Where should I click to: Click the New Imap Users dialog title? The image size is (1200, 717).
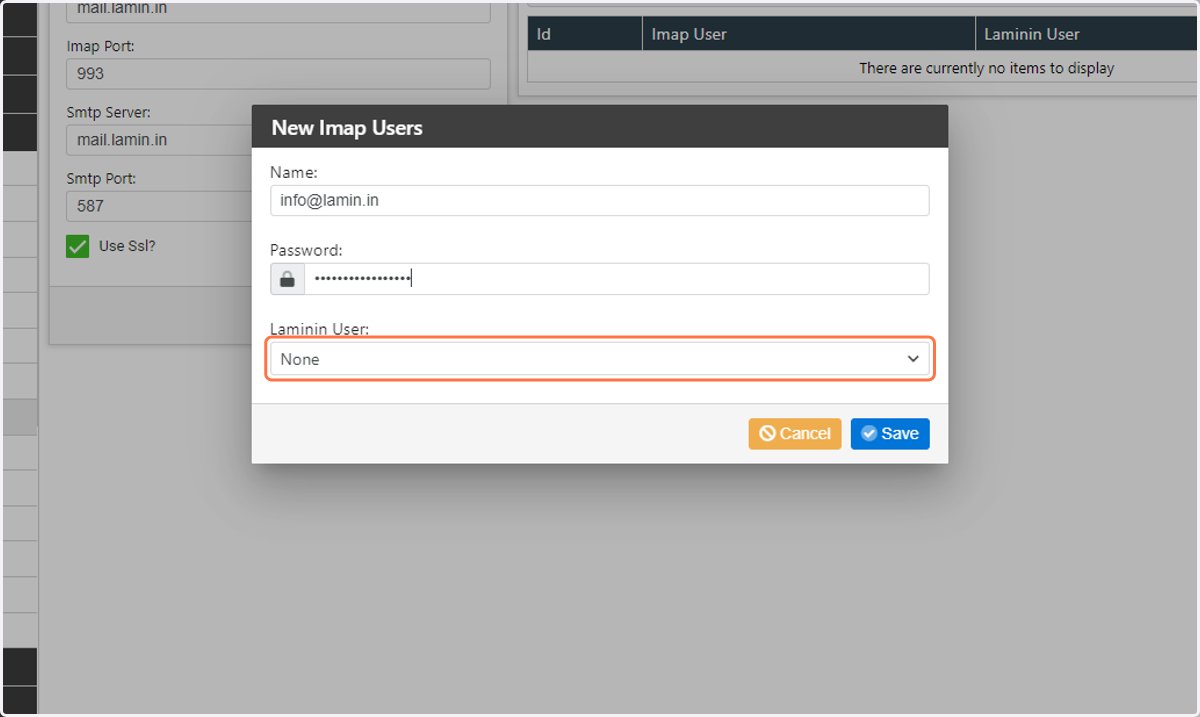click(347, 128)
